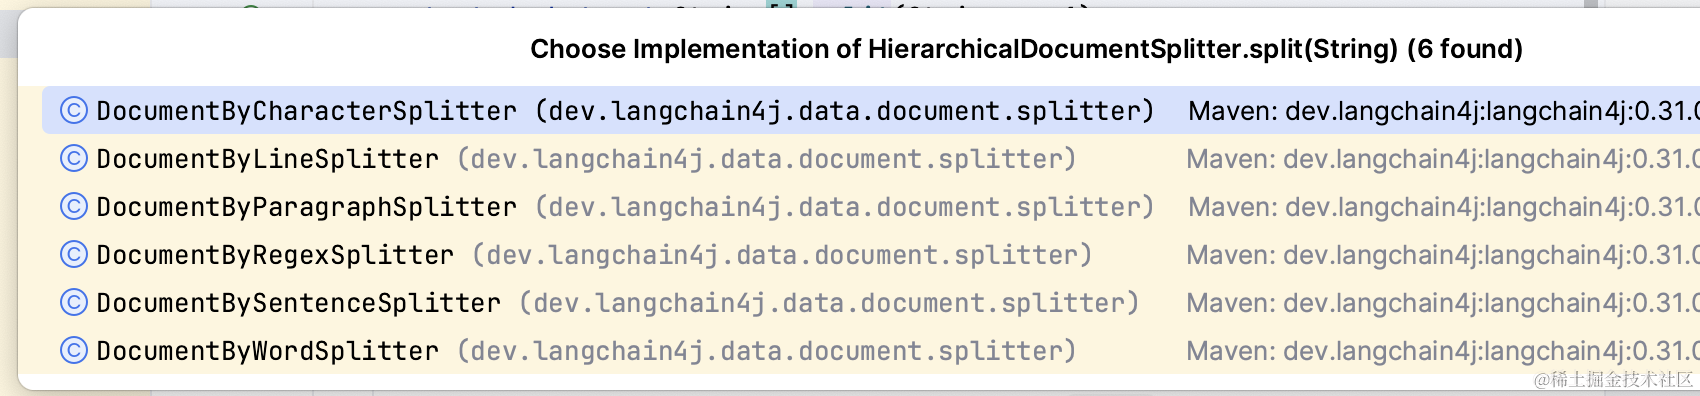Select the DocumentByCharacterSplitter implementation
The height and width of the screenshot is (396, 1700).
pos(307,110)
